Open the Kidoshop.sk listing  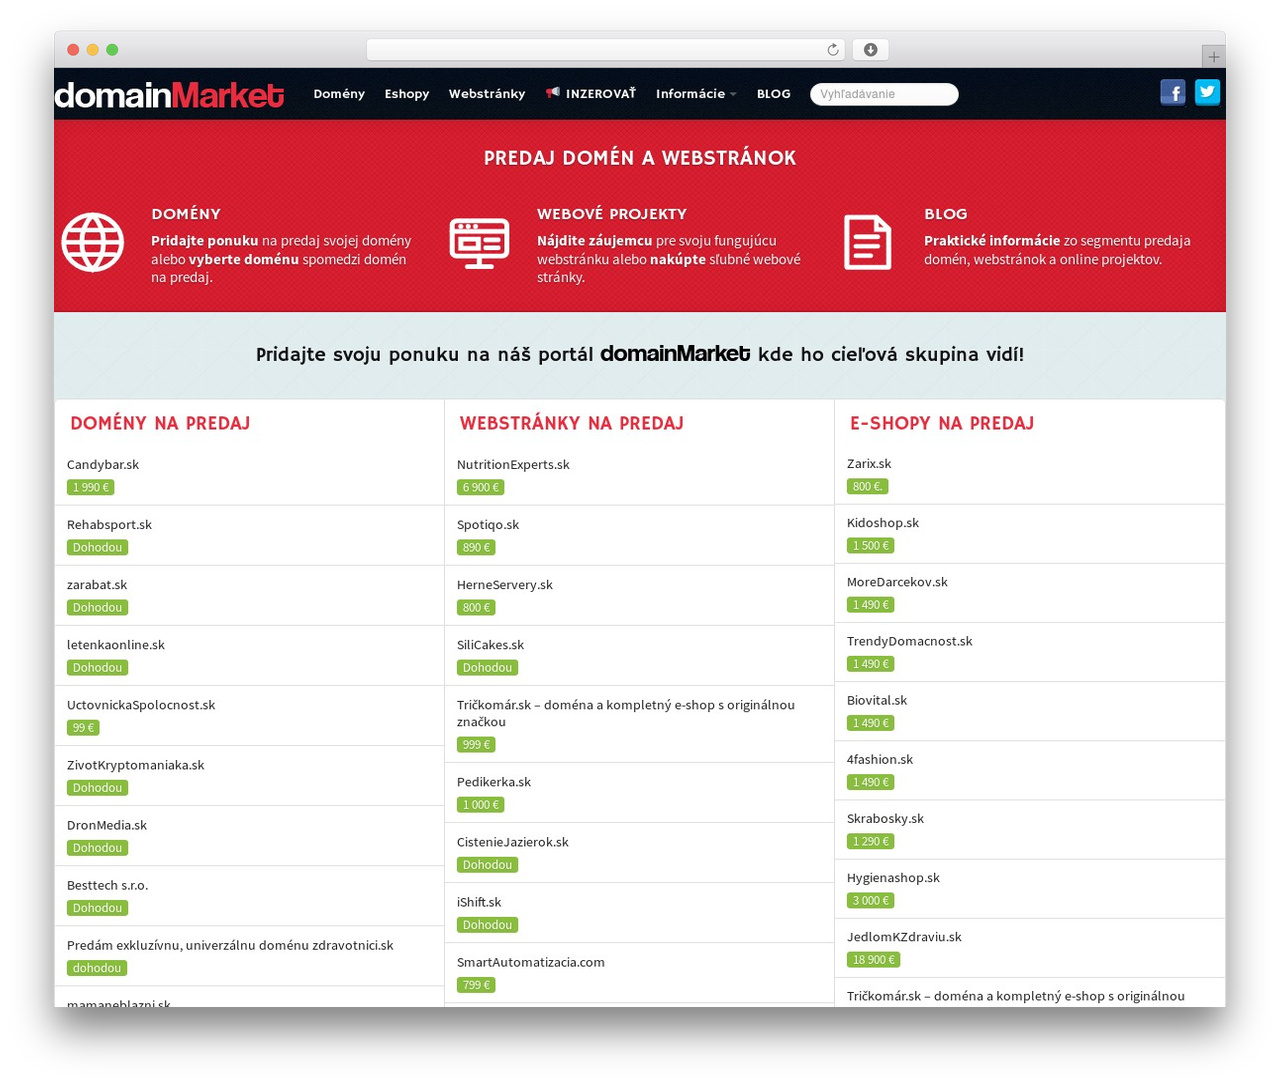click(883, 523)
